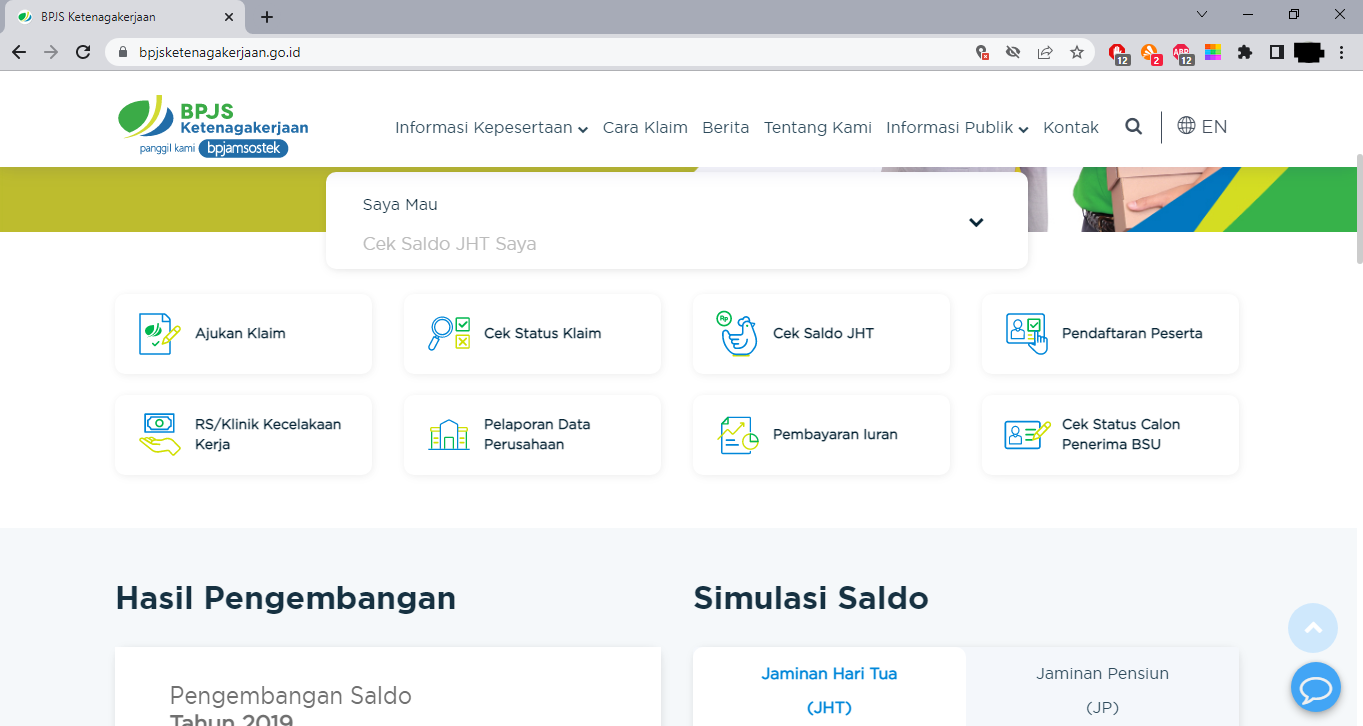Open the Pembayaran Iuran card

click(x=821, y=435)
